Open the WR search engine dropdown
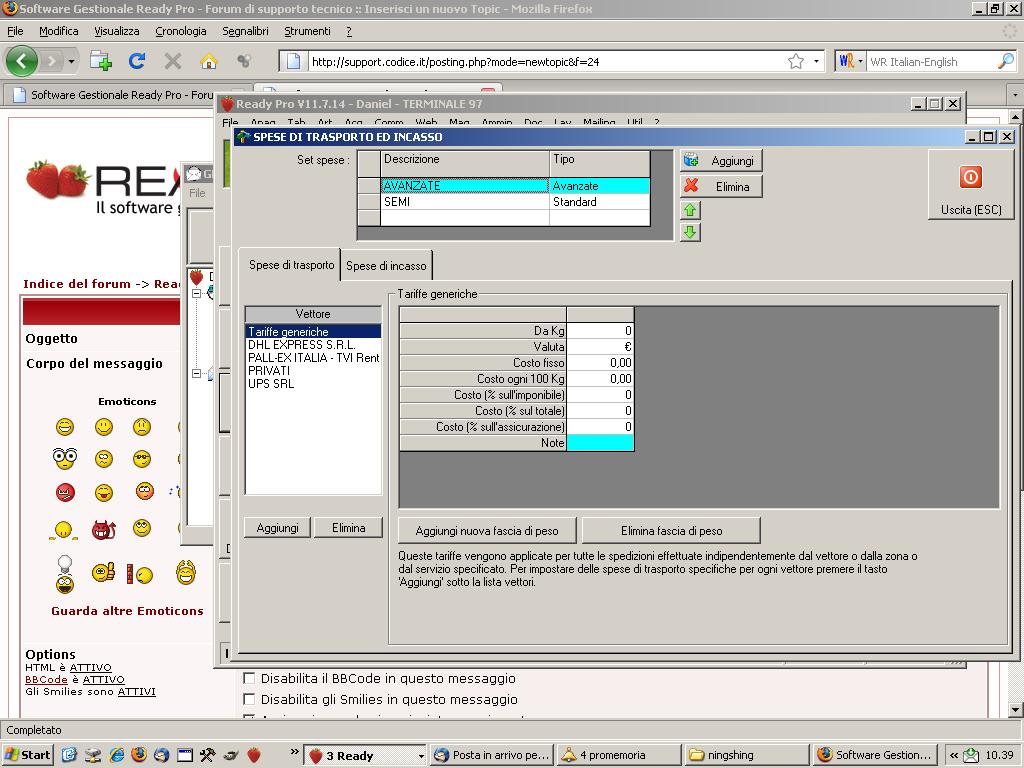 click(x=860, y=61)
